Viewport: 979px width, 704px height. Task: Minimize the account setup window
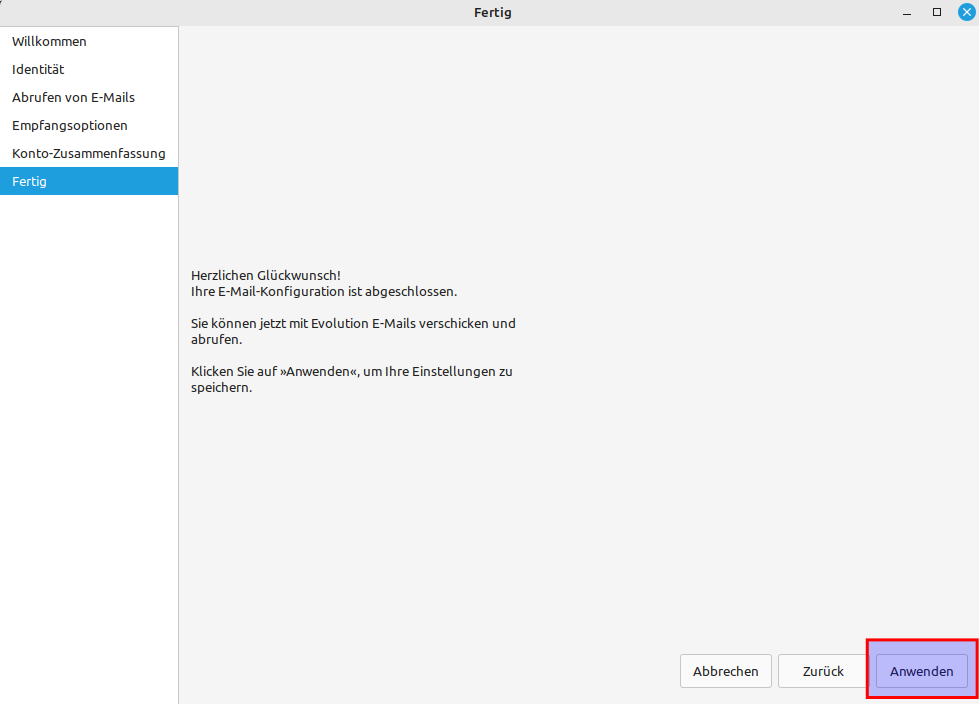pos(907,12)
